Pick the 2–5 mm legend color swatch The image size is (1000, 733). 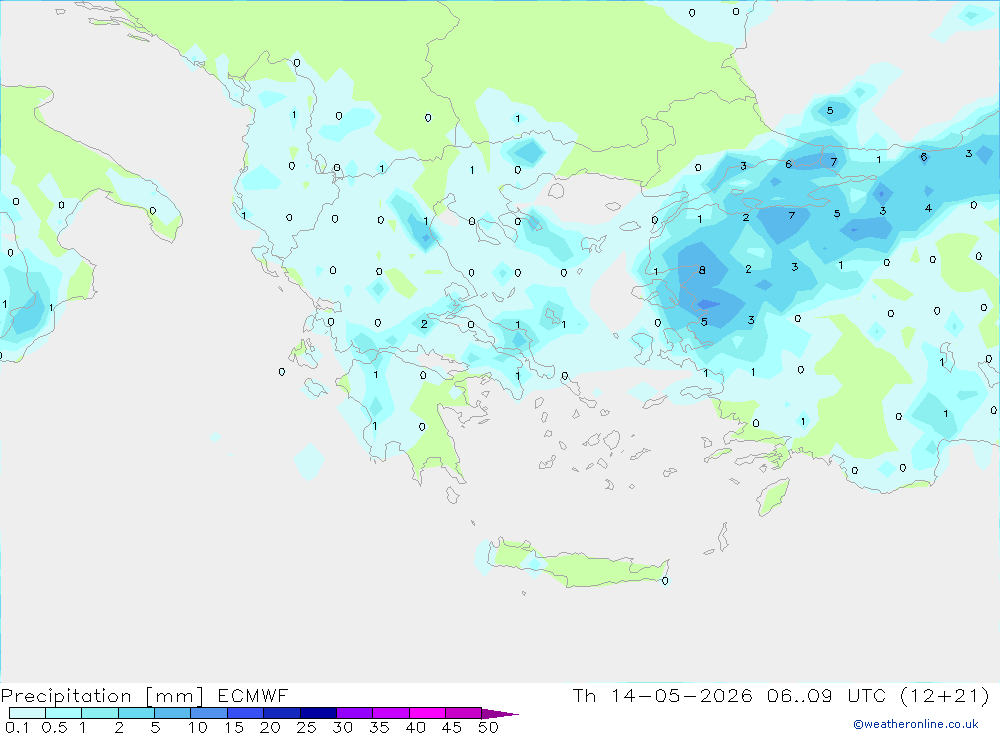[136, 713]
